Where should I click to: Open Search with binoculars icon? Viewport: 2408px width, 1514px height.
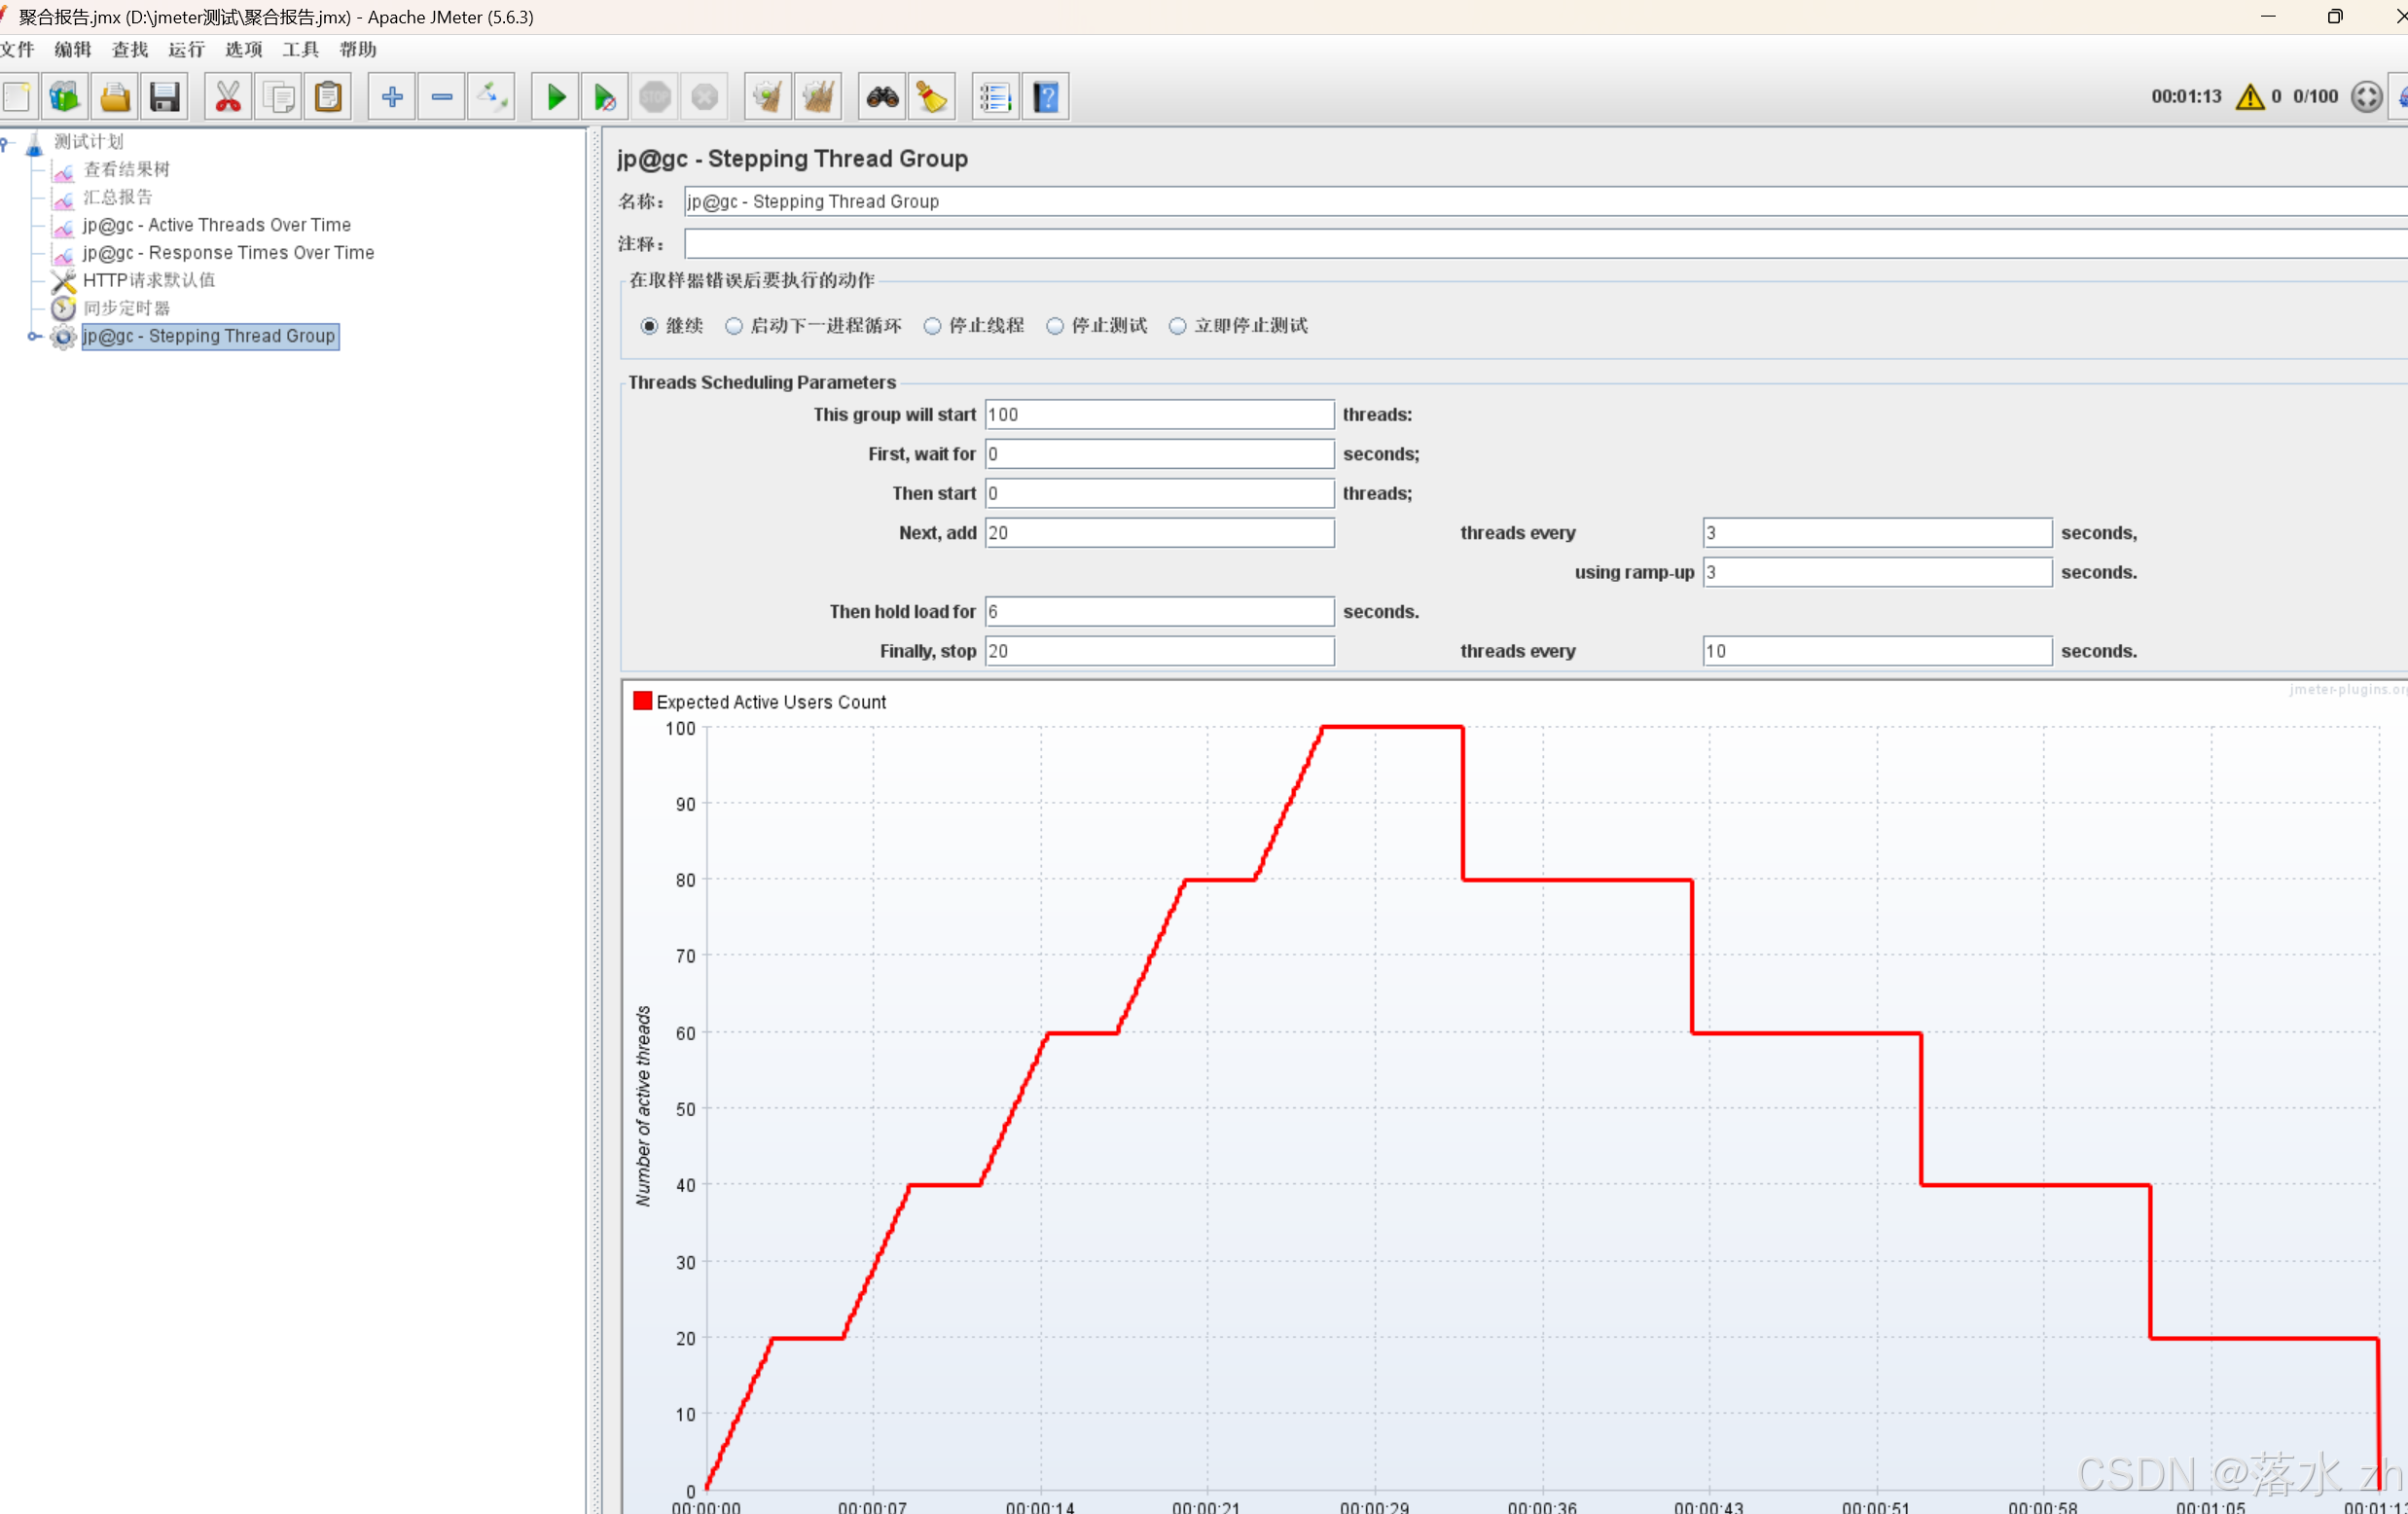click(x=882, y=97)
